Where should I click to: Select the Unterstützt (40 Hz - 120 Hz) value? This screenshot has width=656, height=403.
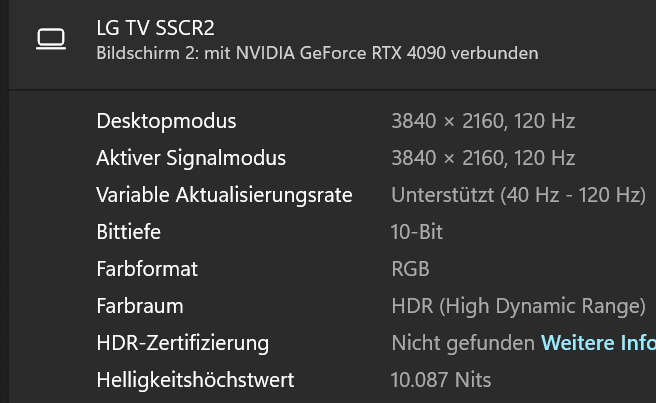click(x=517, y=195)
